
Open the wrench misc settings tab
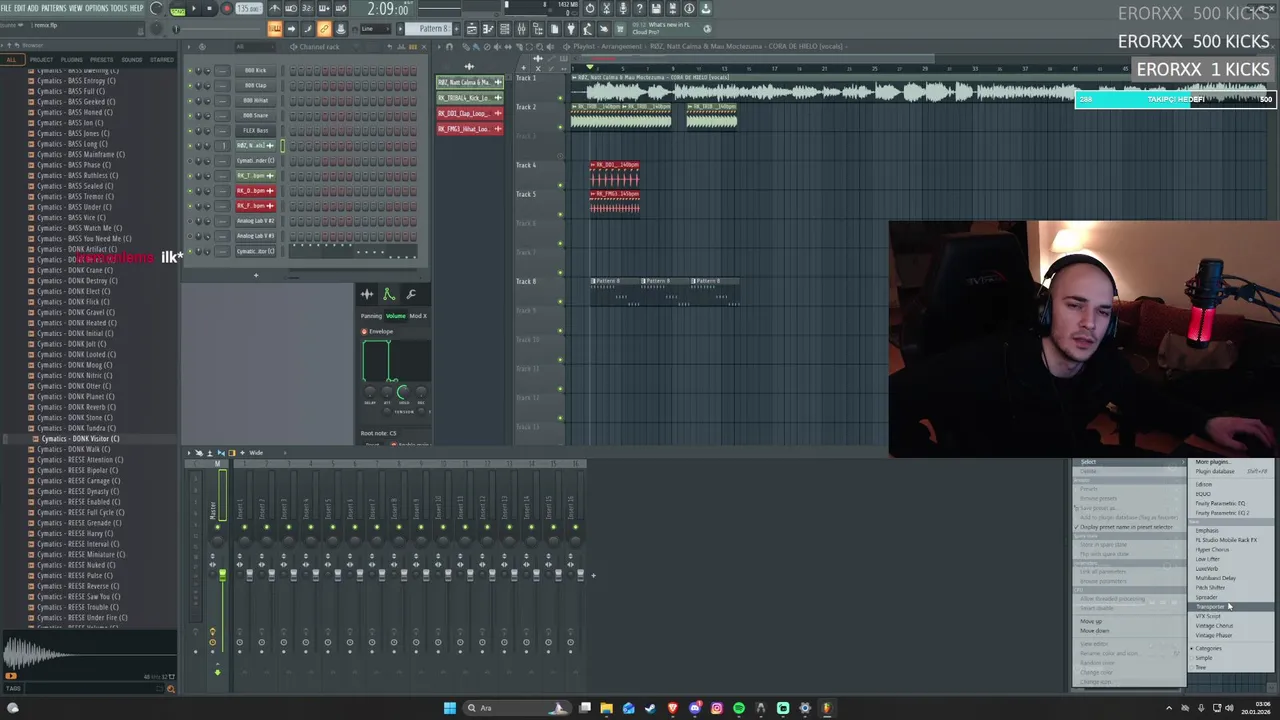411,294
